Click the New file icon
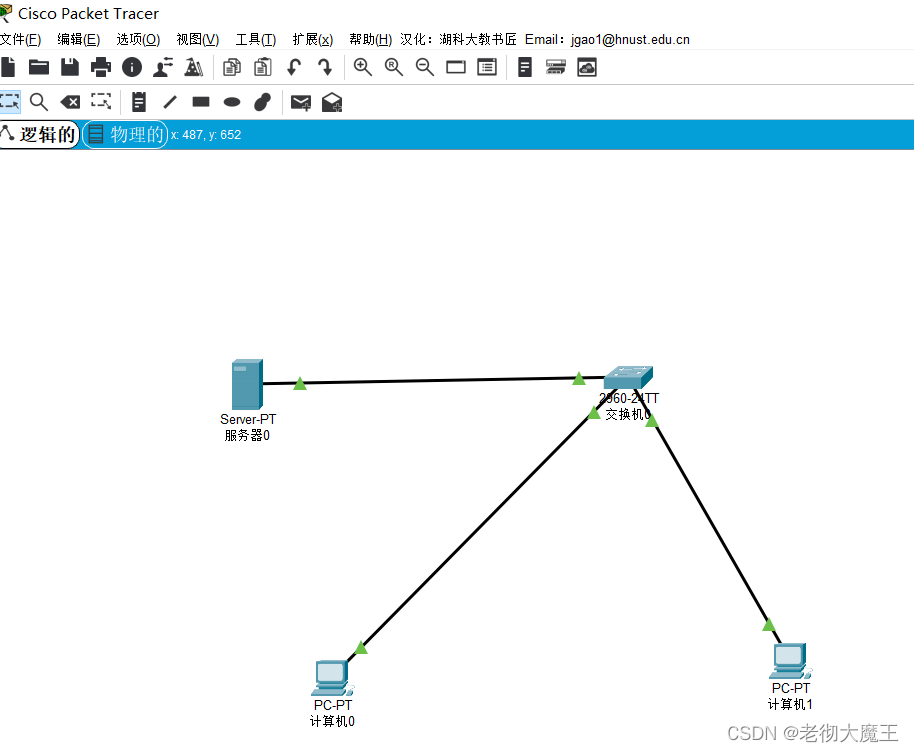 pyautogui.click(x=8, y=67)
